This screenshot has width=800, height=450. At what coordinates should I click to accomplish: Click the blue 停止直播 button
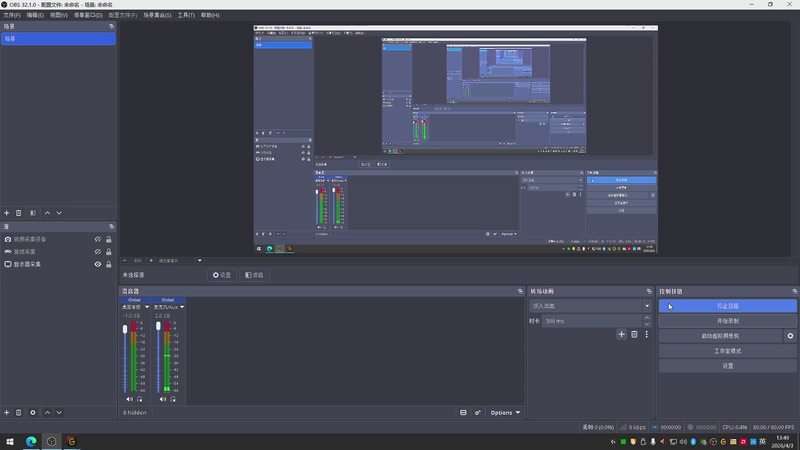pyautogui.click(x=728, y=306)
